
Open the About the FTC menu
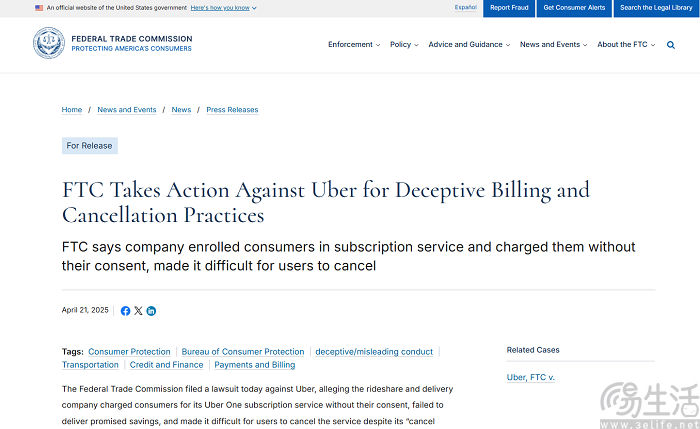(626, 45)
